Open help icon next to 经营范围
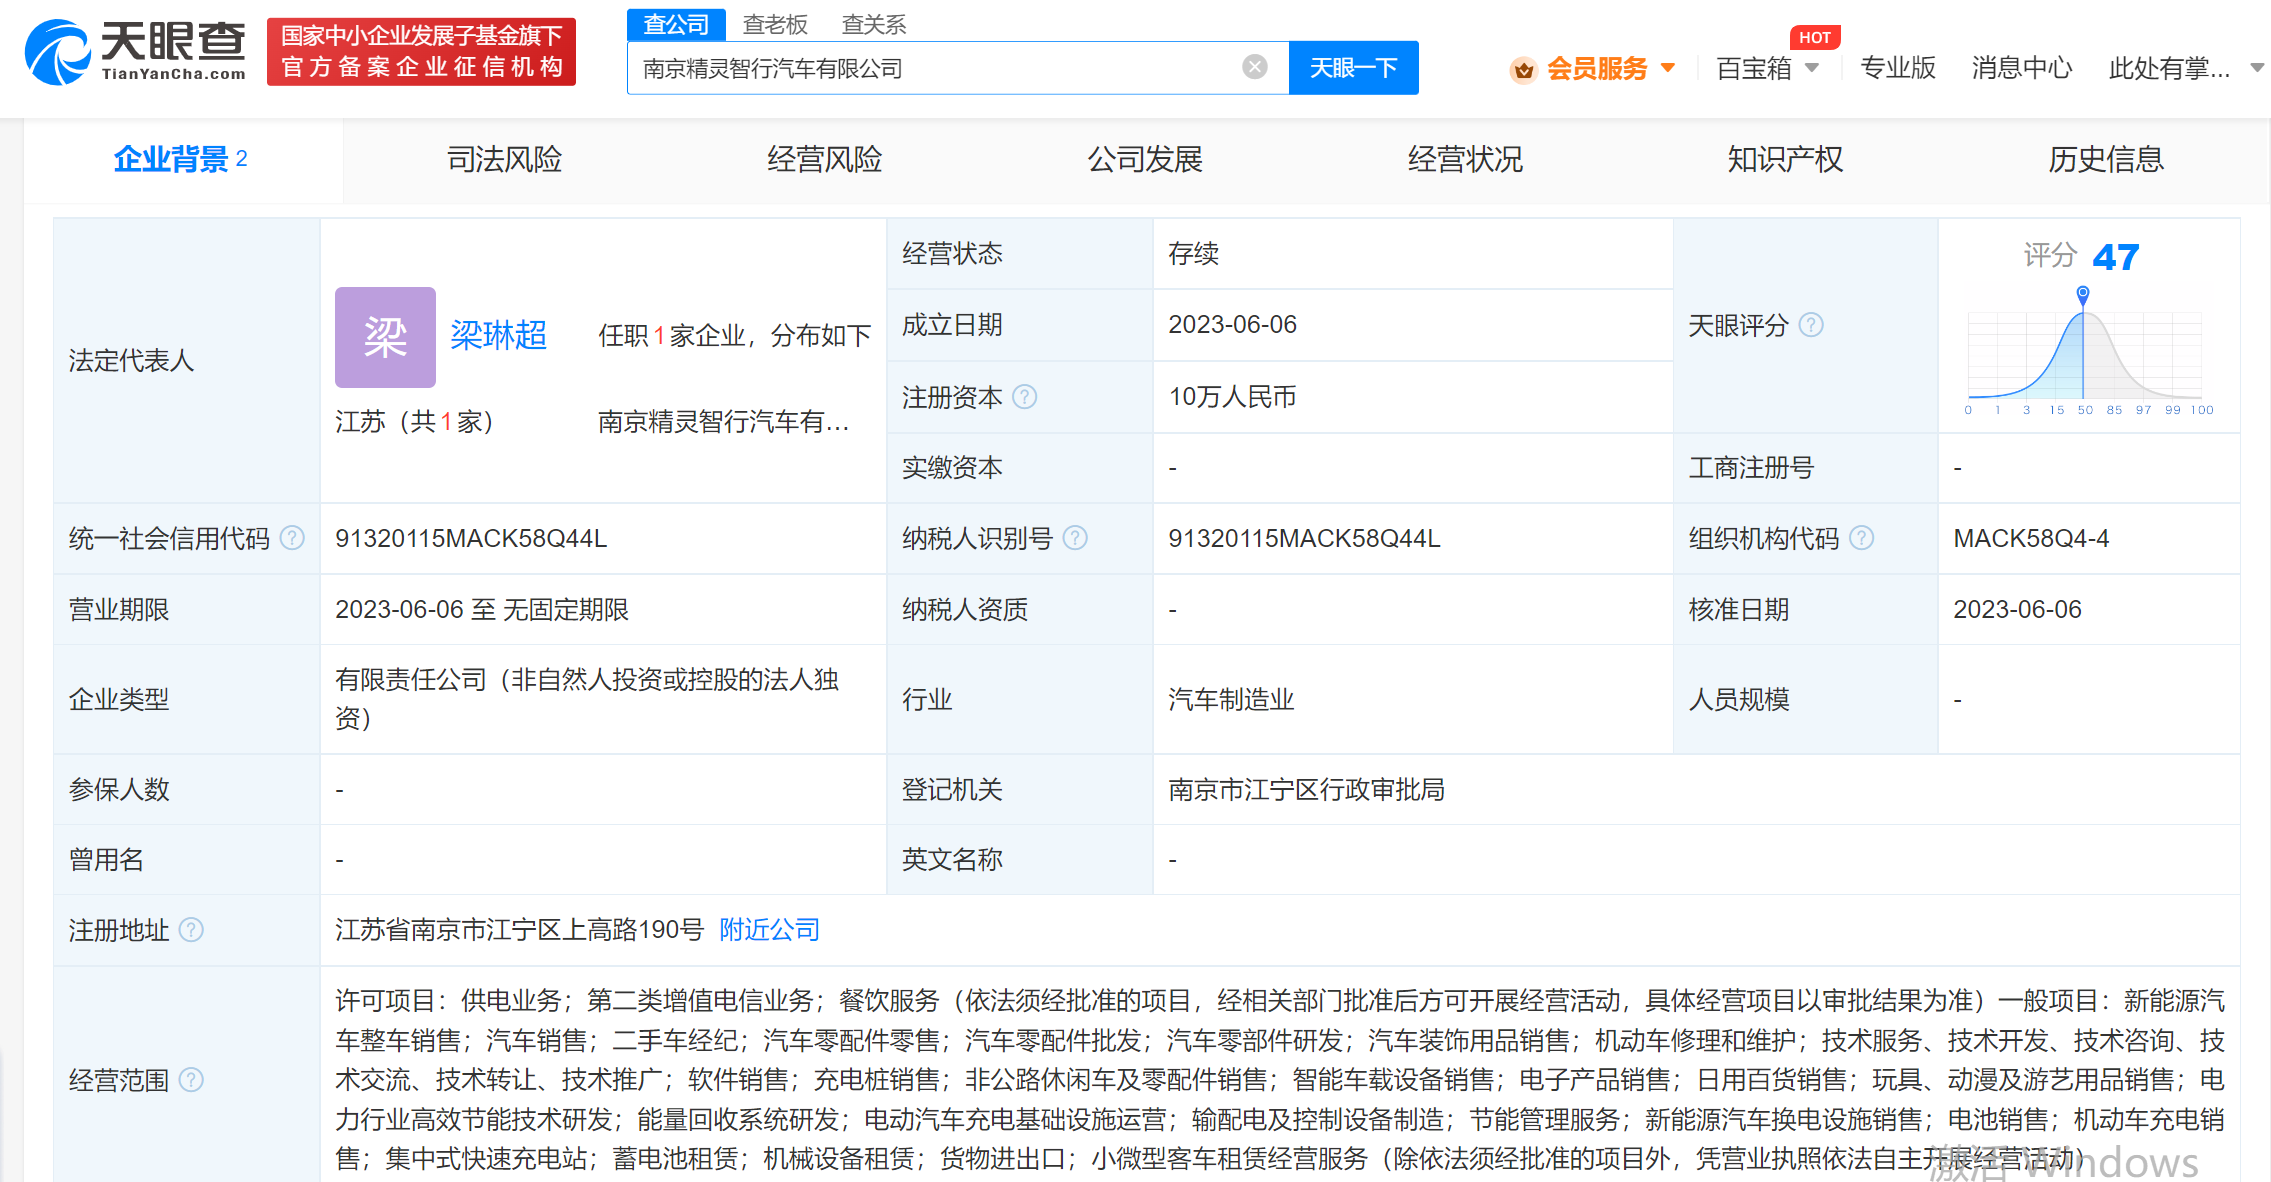The width and height of the screenshot is (2271, 1182). click(x=191, y=1080)
